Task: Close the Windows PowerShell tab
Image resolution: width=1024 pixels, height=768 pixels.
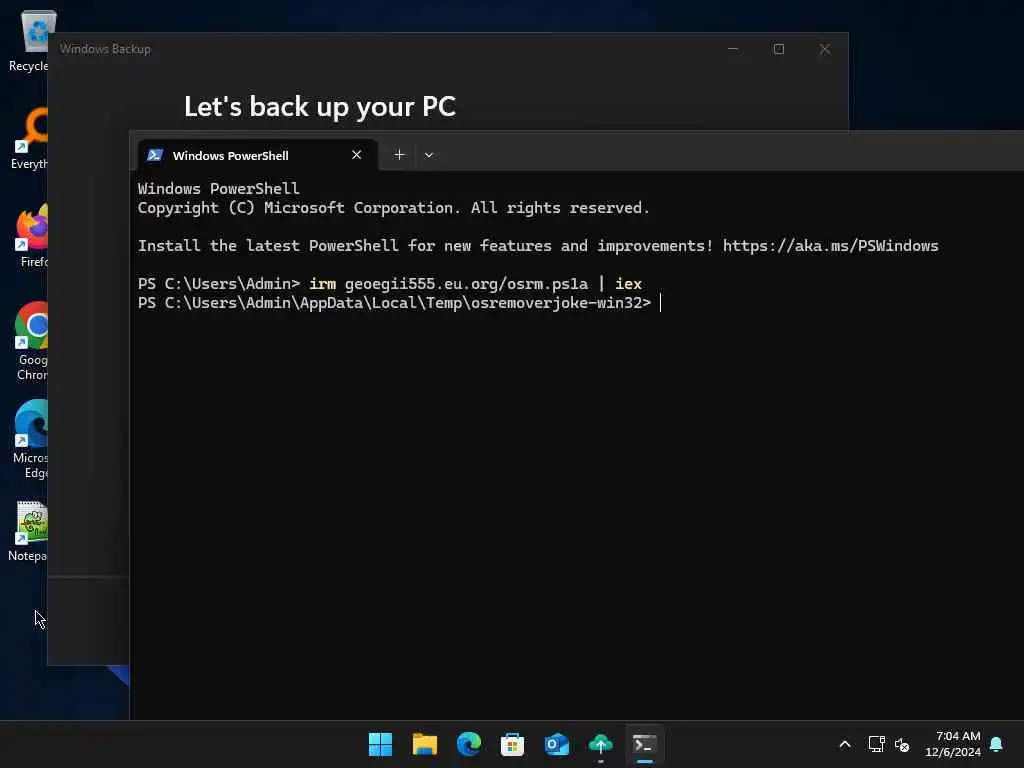Action: tap(357, 155)
